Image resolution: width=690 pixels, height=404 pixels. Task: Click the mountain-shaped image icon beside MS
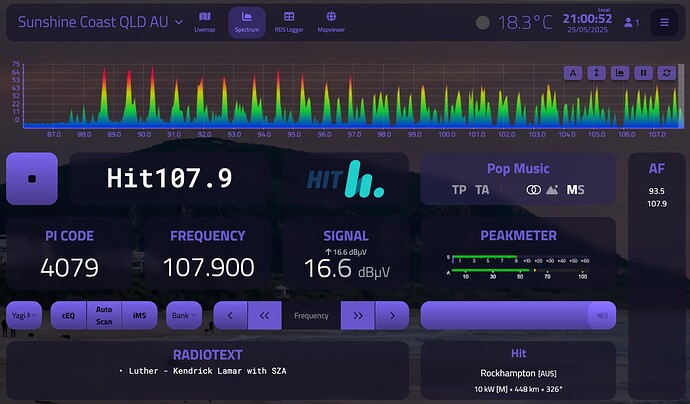click(x=552, y=190)
